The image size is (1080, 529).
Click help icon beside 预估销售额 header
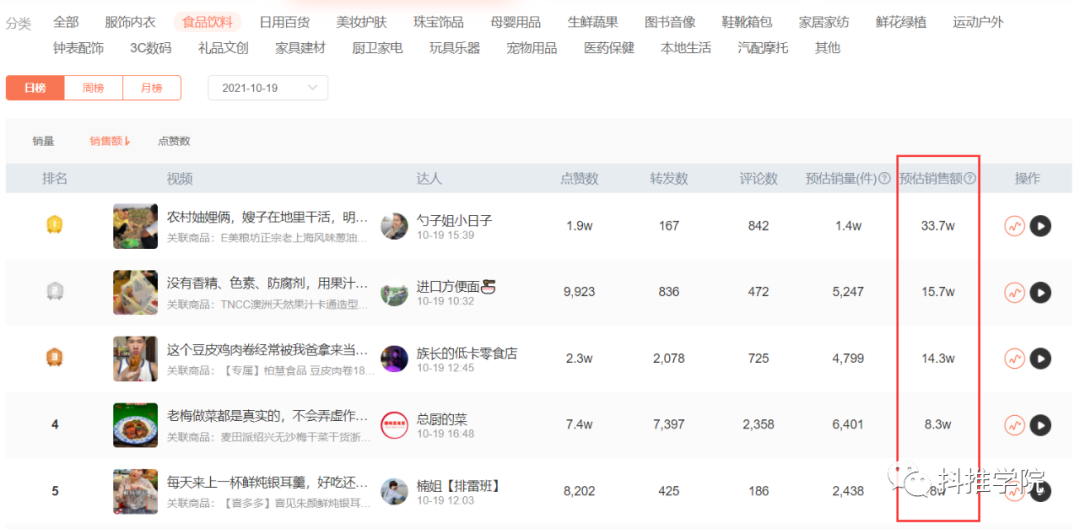point(970,179)
